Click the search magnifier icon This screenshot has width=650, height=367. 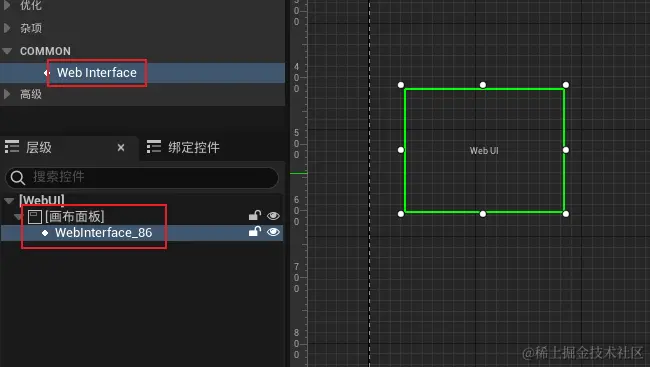pos(17,177)
